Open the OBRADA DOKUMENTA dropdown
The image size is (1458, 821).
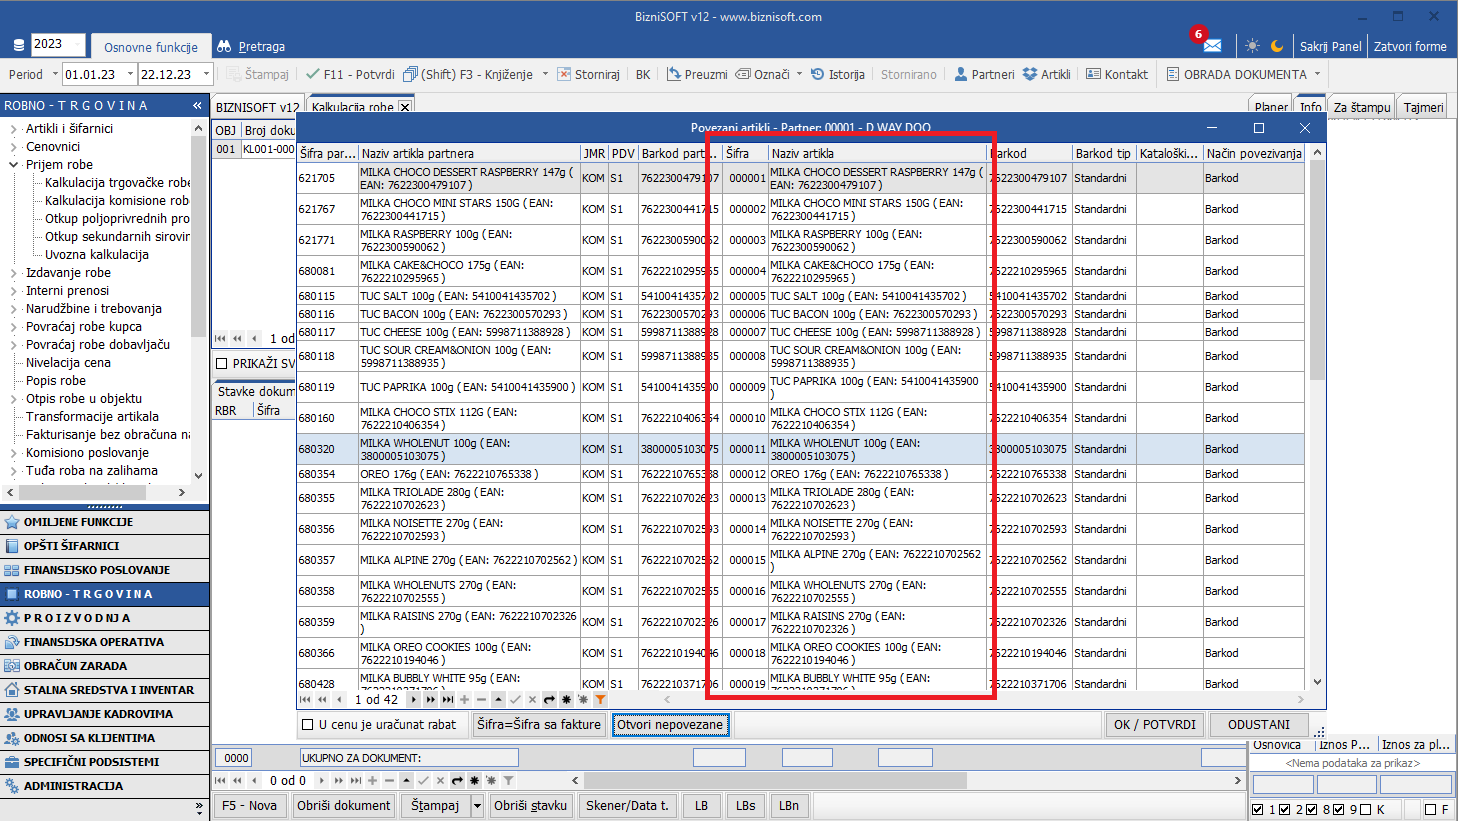[x=1317, y=74]
